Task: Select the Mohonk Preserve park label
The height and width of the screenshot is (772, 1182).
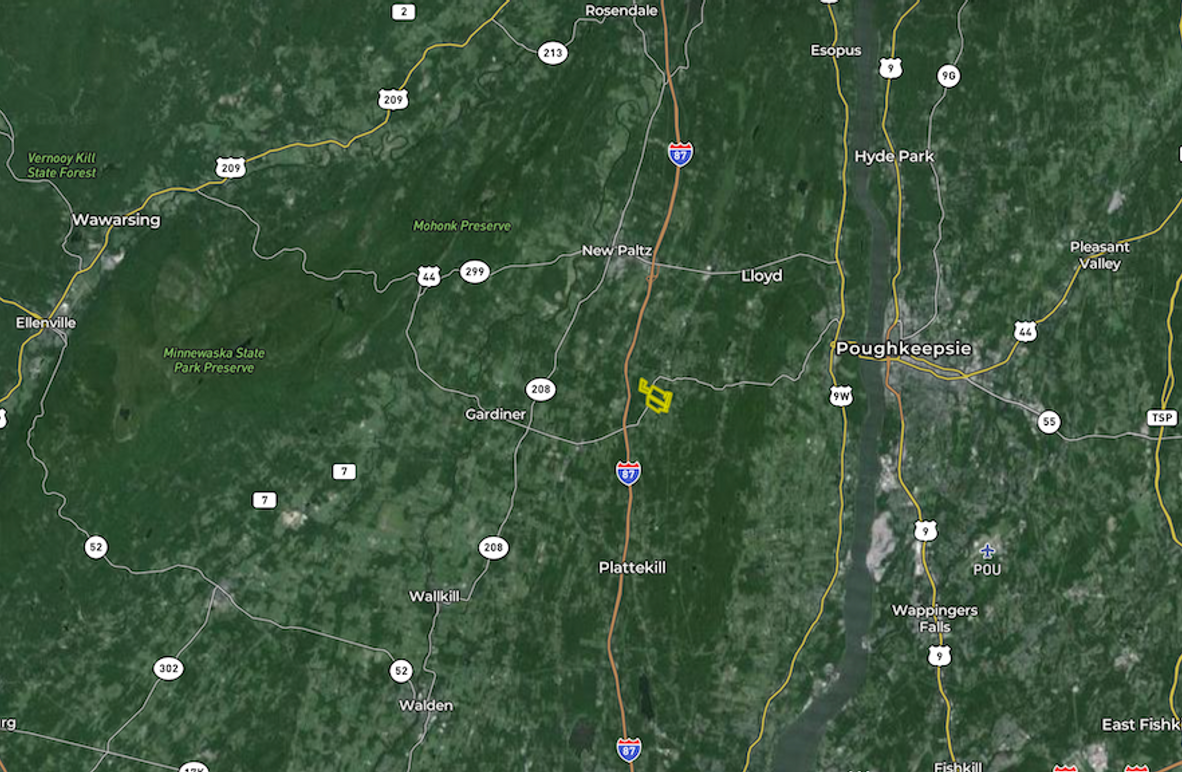Action: click(461, 225)
